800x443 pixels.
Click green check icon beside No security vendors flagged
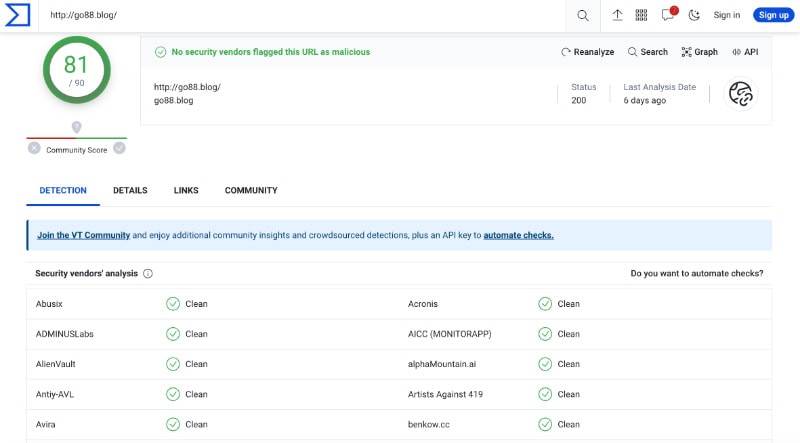[x=161, y=52]
